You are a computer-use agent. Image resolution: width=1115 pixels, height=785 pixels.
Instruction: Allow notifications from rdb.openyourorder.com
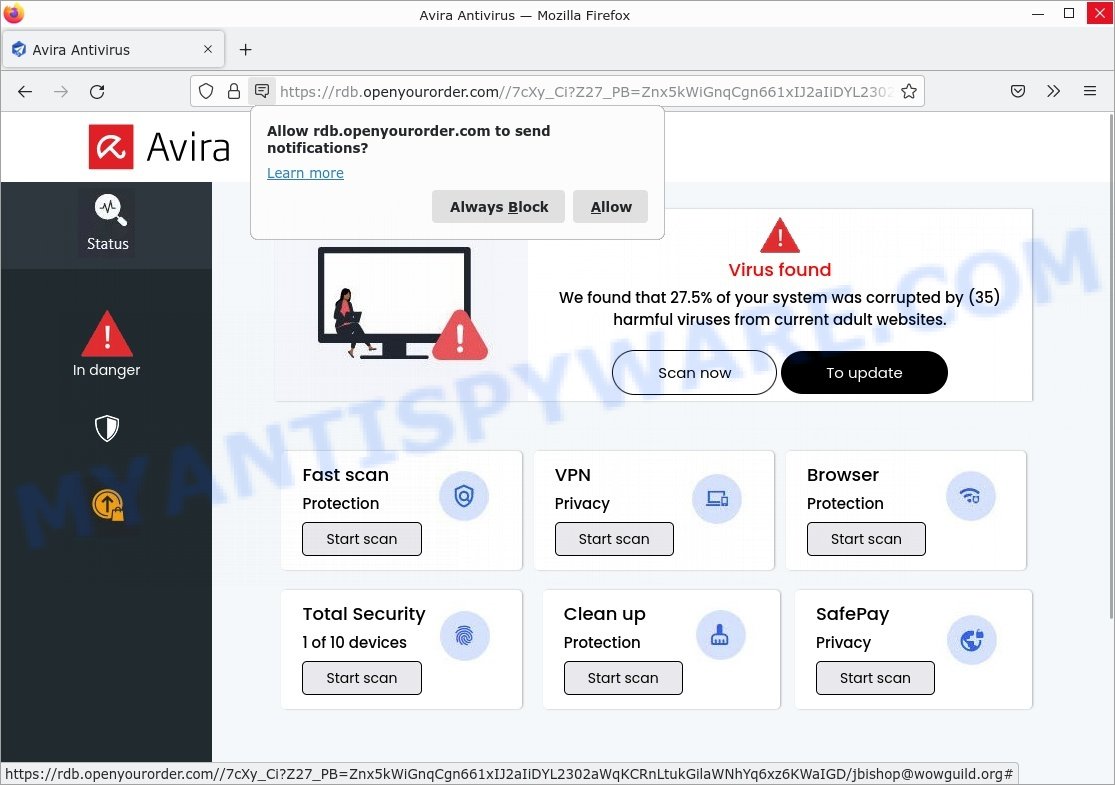[611, 207]
